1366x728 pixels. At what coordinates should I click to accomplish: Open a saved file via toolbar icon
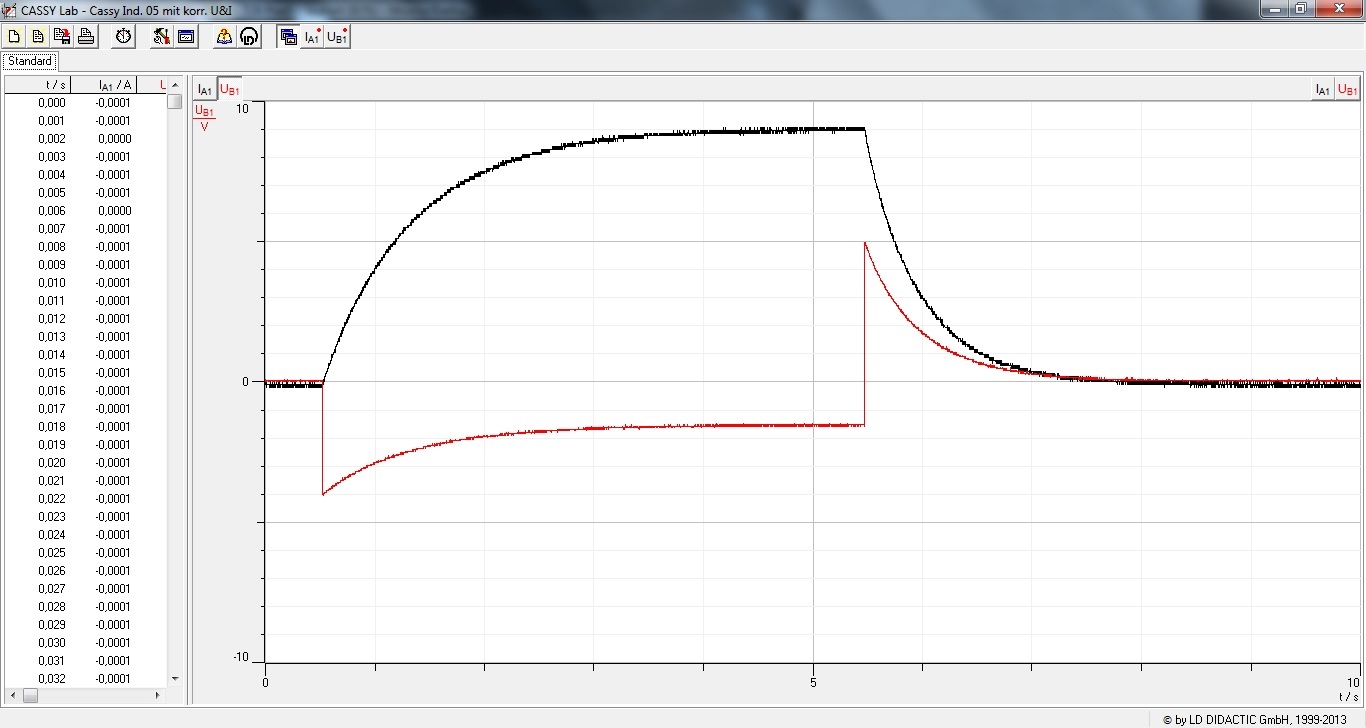[38, 37]
